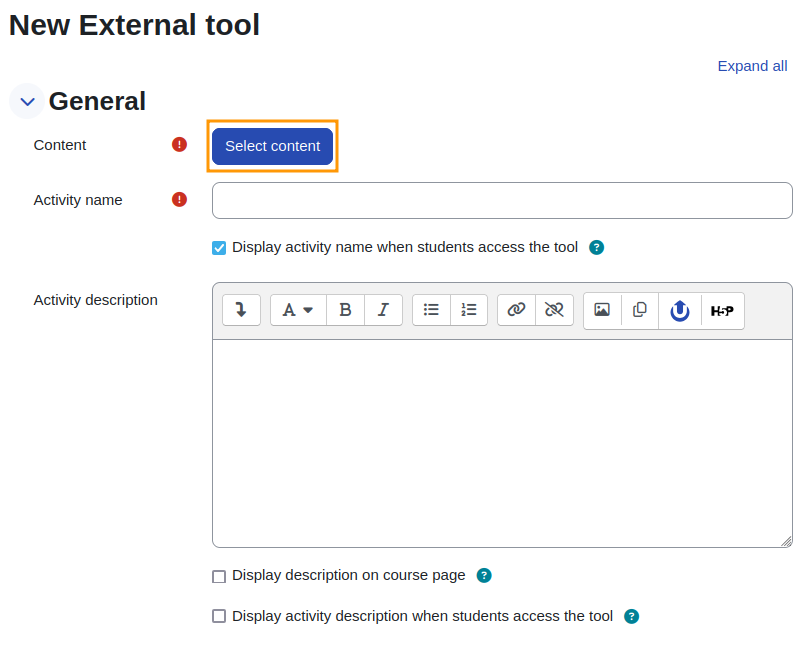Insert H5P content in editor
Image resolution: width=805 pixels, height=646 pixels.
point(722,311)
